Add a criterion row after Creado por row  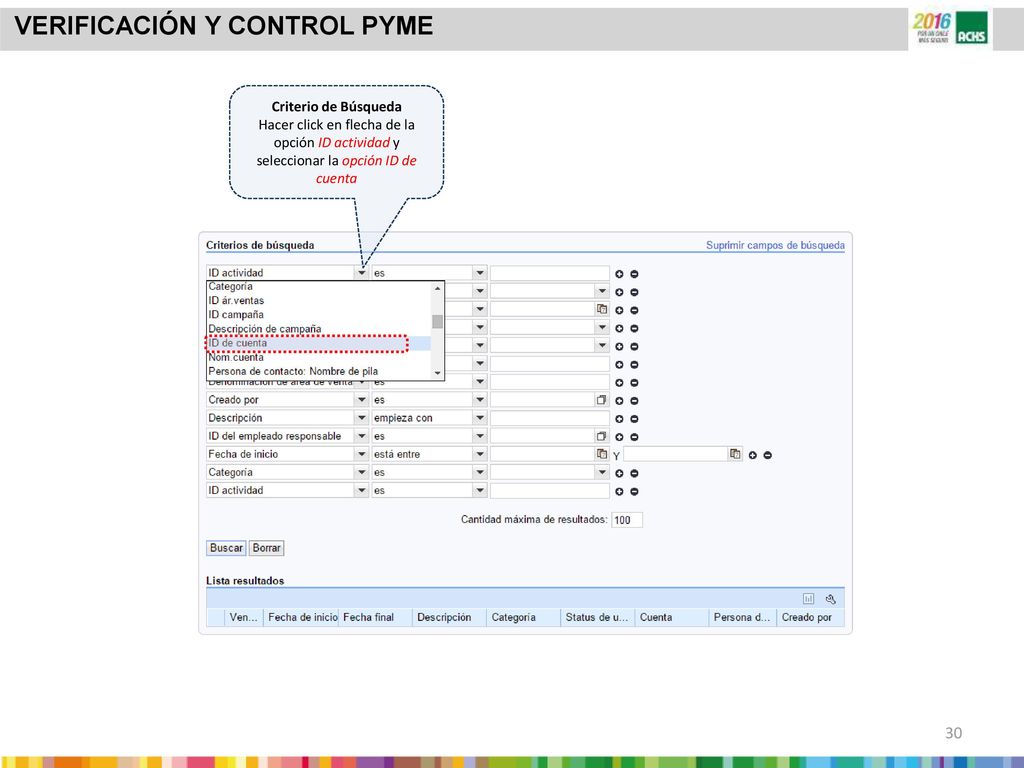point(619,401)
